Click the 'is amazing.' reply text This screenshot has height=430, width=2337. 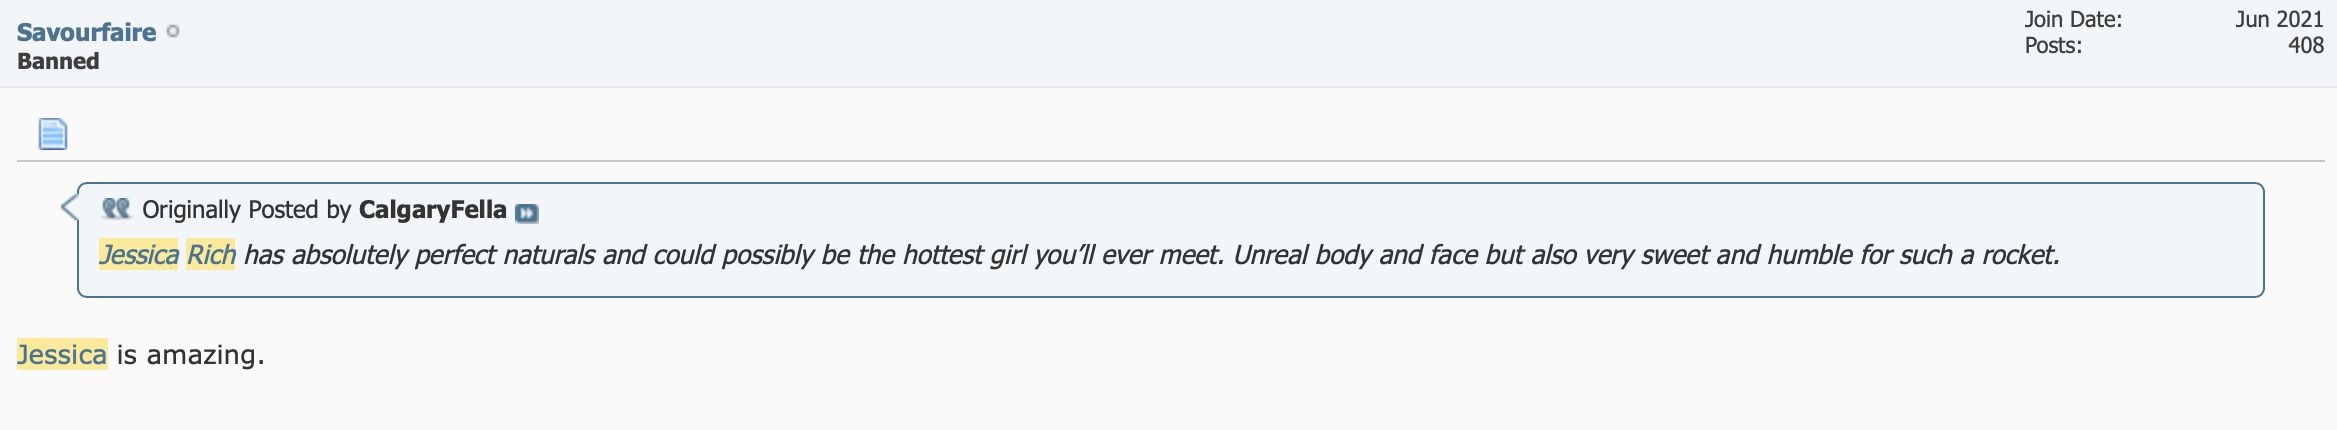pos(191,355)
